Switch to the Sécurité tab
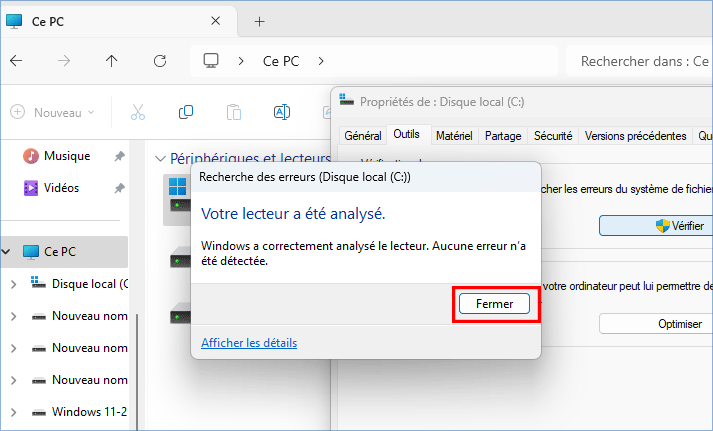The image size is (713, 431). [x=553, y=135]
